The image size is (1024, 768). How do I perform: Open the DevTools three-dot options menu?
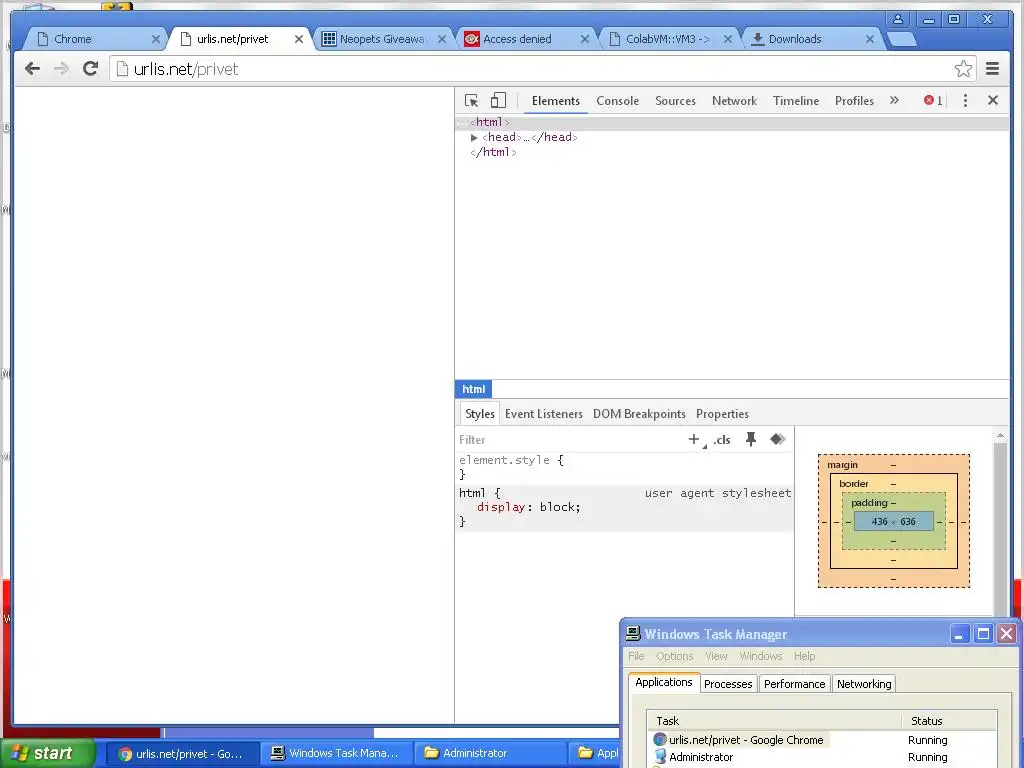coord(965,101)
